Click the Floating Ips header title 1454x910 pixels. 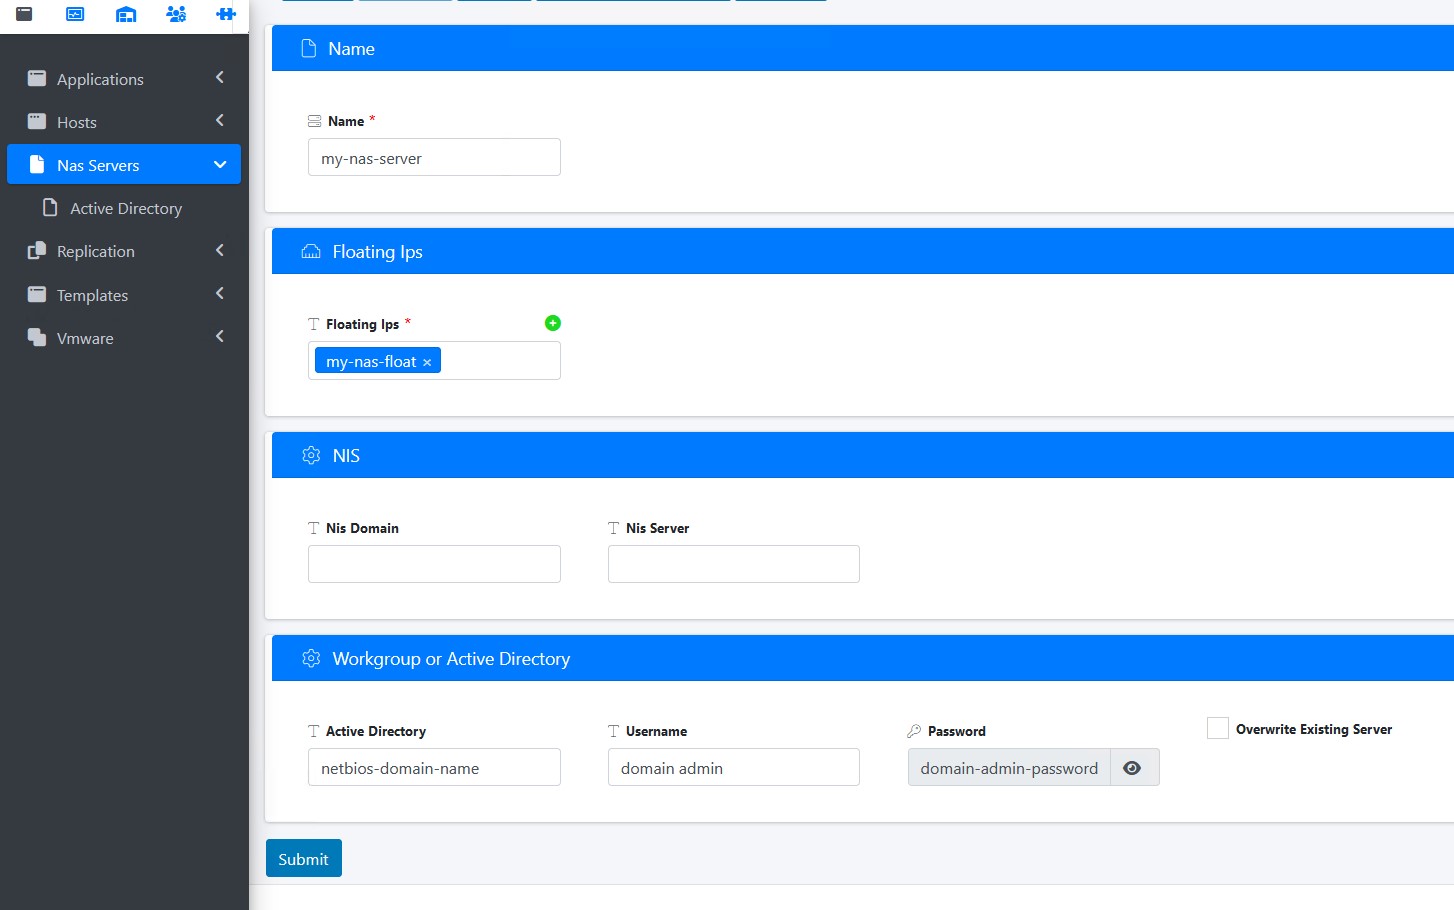point(377,251)
